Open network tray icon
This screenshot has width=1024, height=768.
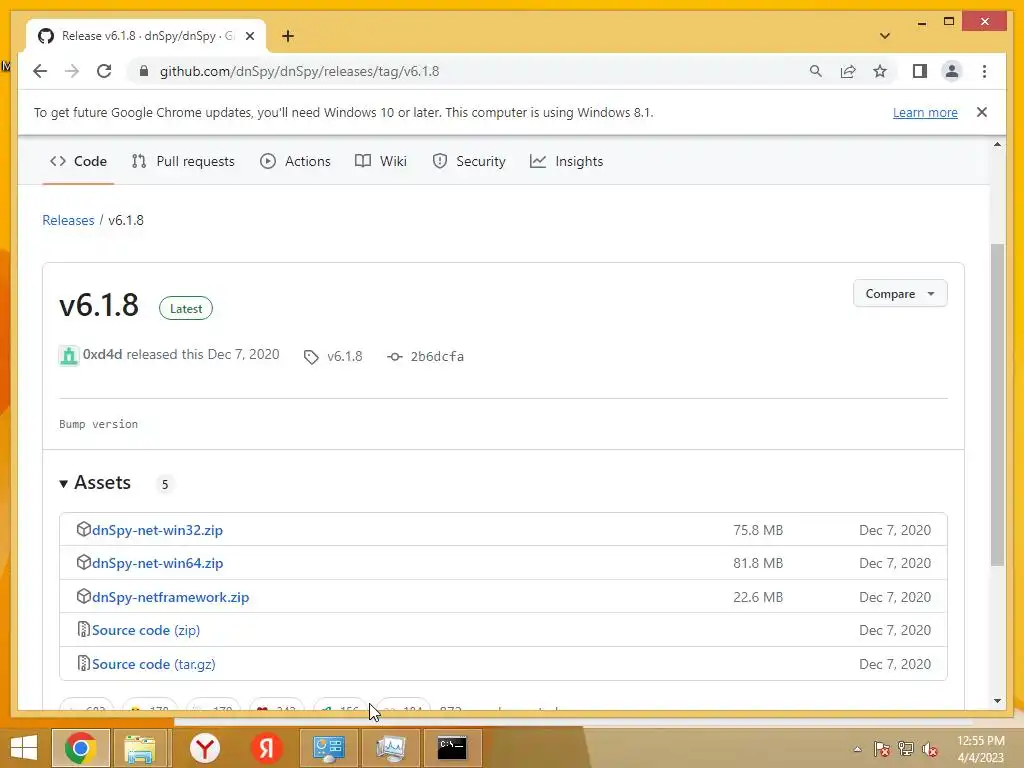(x=906, y=749)
